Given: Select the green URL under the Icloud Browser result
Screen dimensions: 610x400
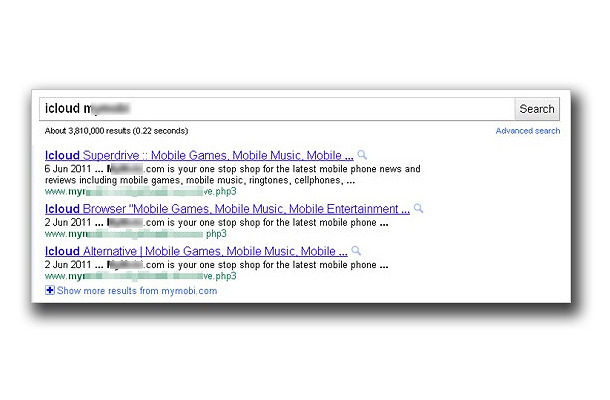Looking at the screenshot, I should click(135, 234).
